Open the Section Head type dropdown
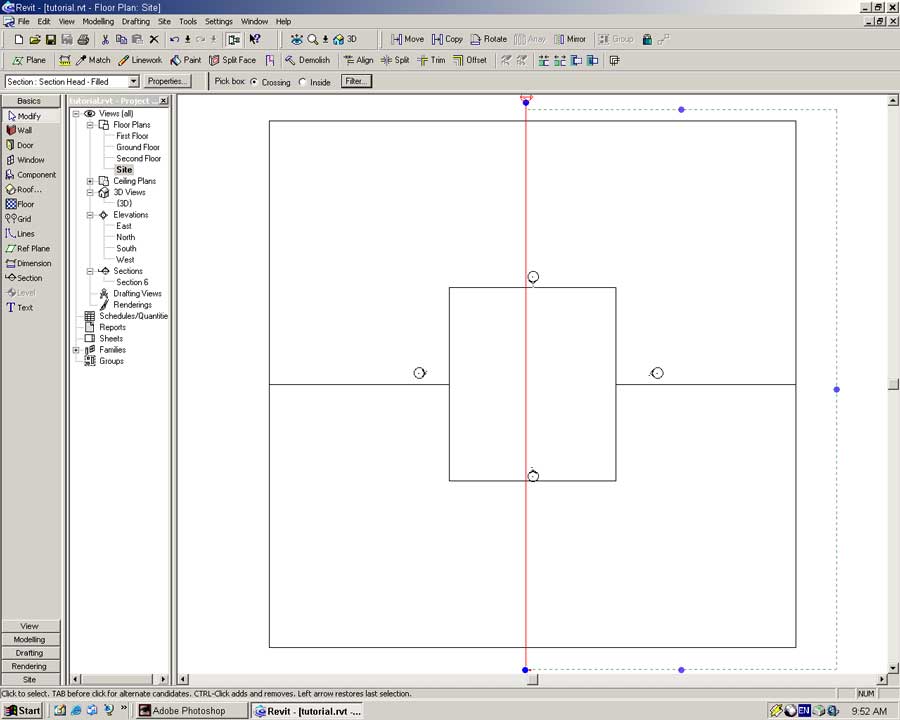Viewport: 900px width, 720px height. coord(133,82)
